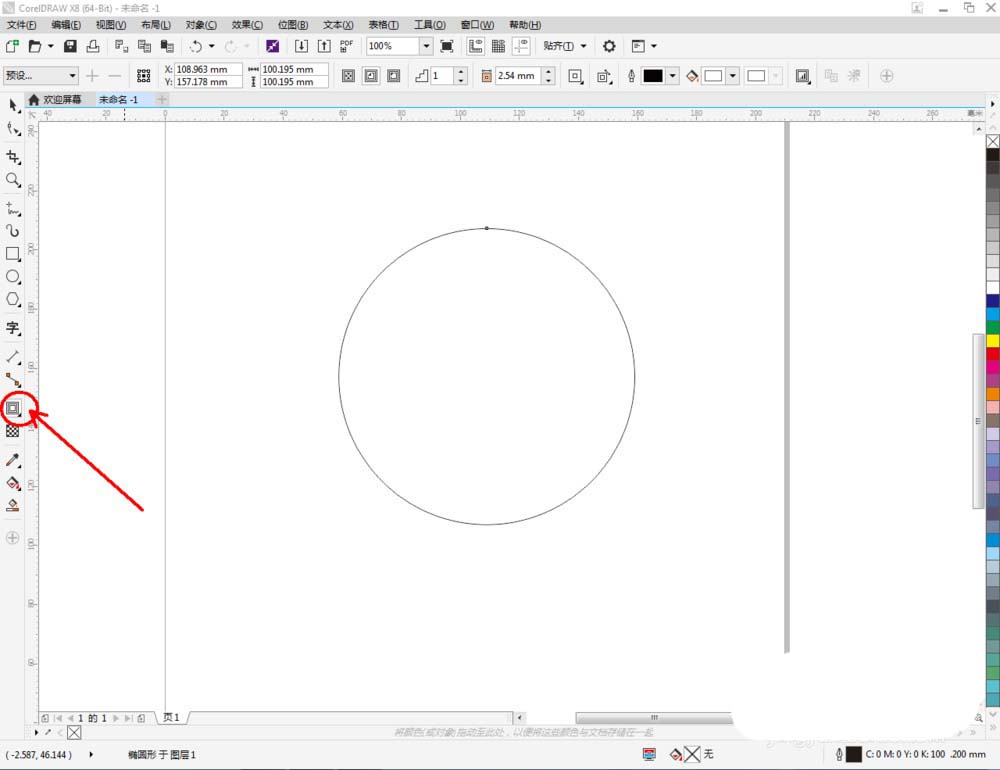Open the Effects menu
Screen dimensions: 1000x770
pos(247,25)
